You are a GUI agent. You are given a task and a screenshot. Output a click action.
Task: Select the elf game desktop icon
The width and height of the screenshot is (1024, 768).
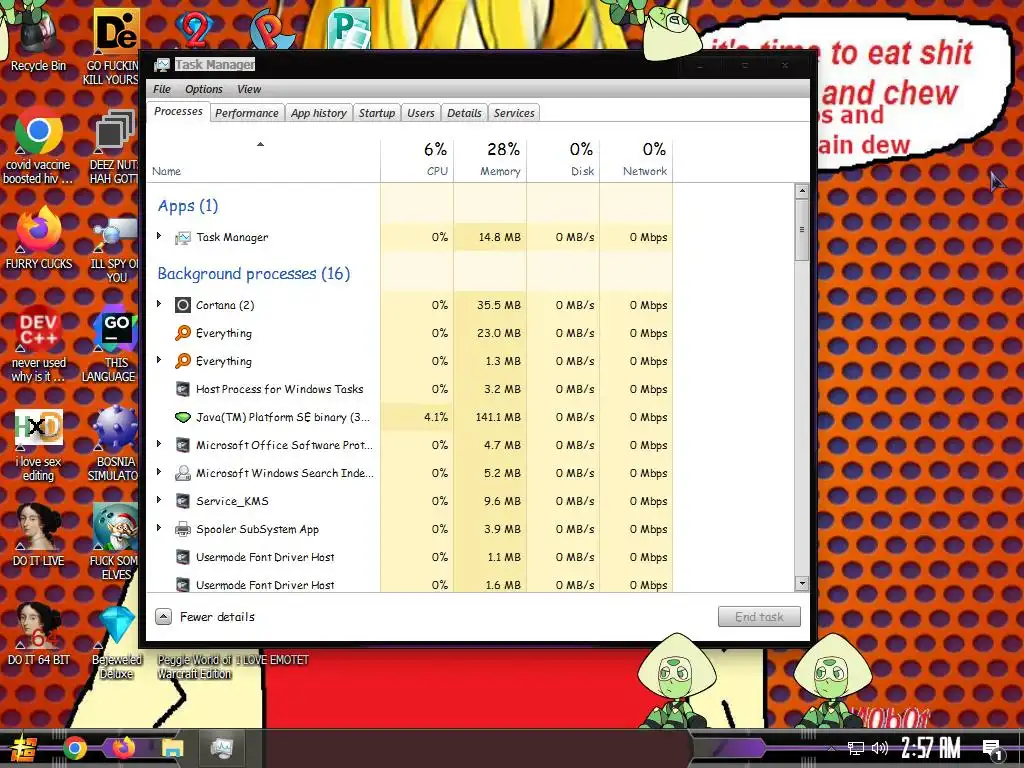[115, 526]
